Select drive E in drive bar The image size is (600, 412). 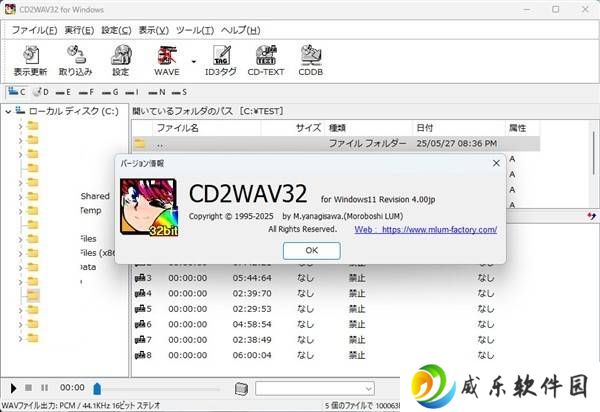pyautogui.click(x=64, y=92)
